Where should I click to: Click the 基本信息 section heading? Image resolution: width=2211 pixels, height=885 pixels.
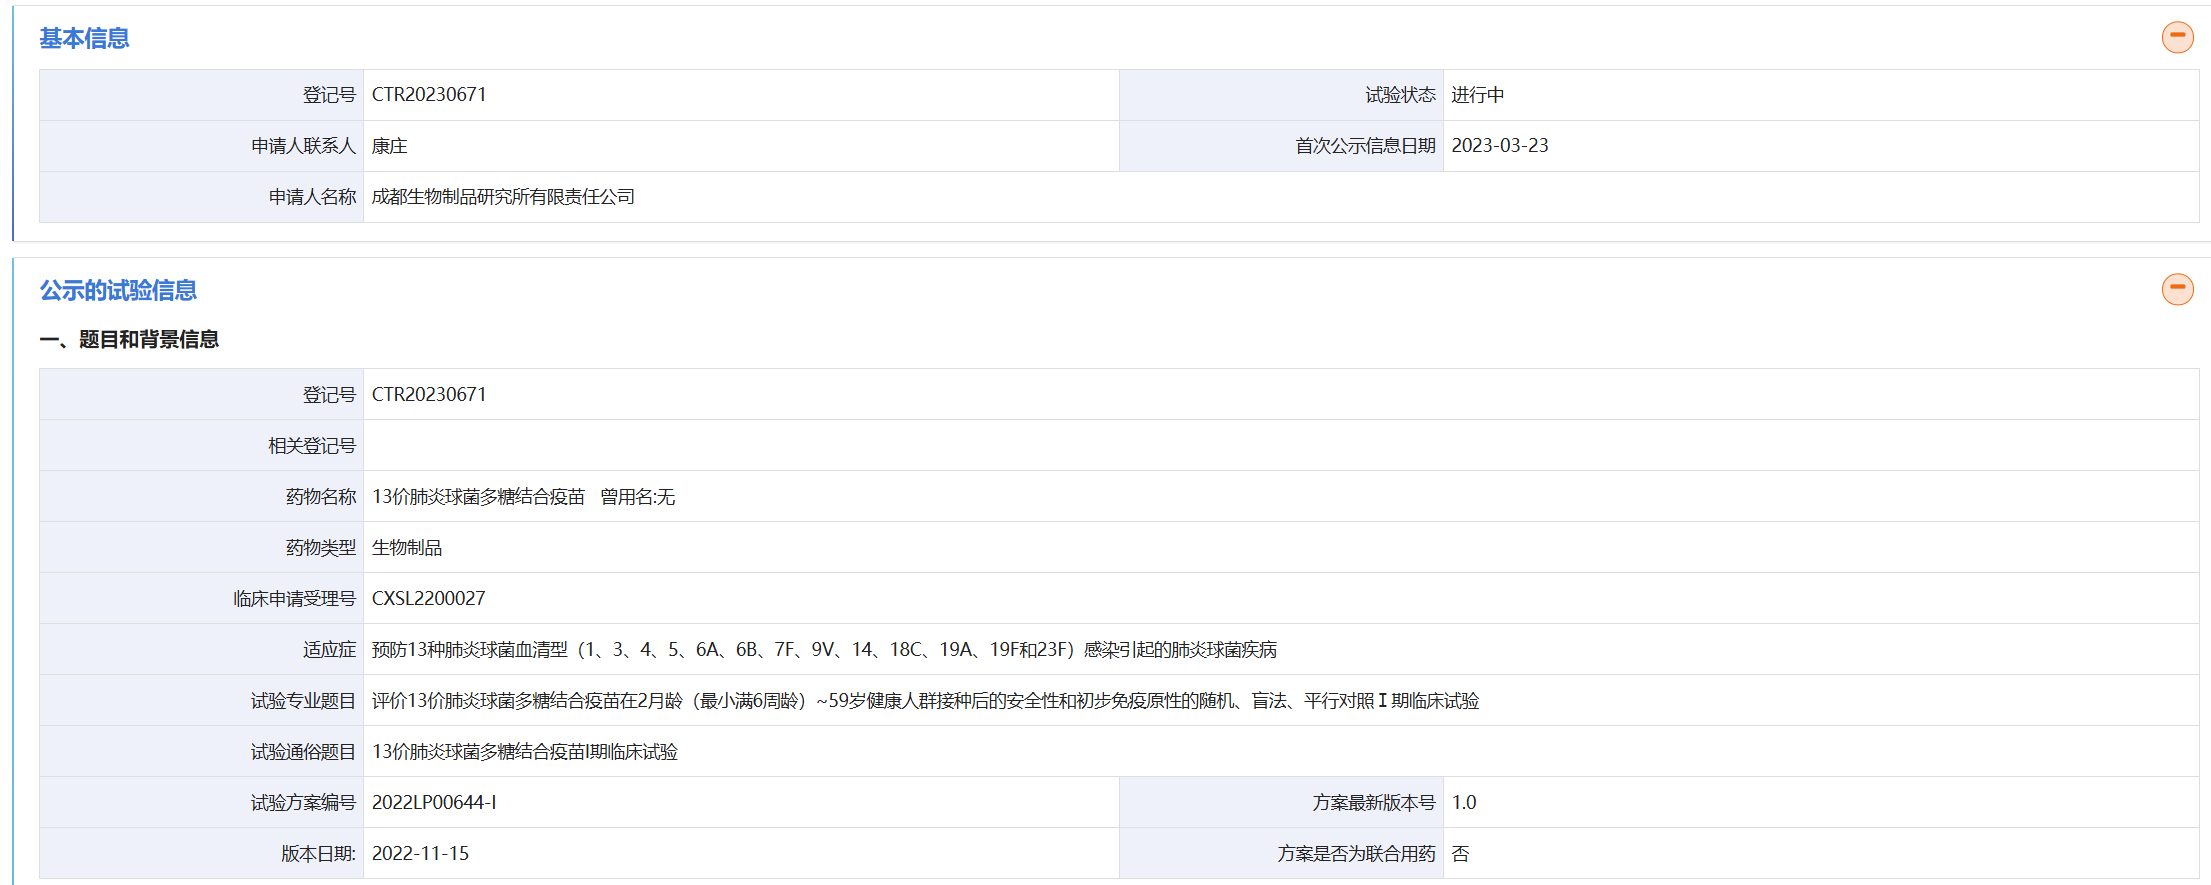click(x=84, y=38)
